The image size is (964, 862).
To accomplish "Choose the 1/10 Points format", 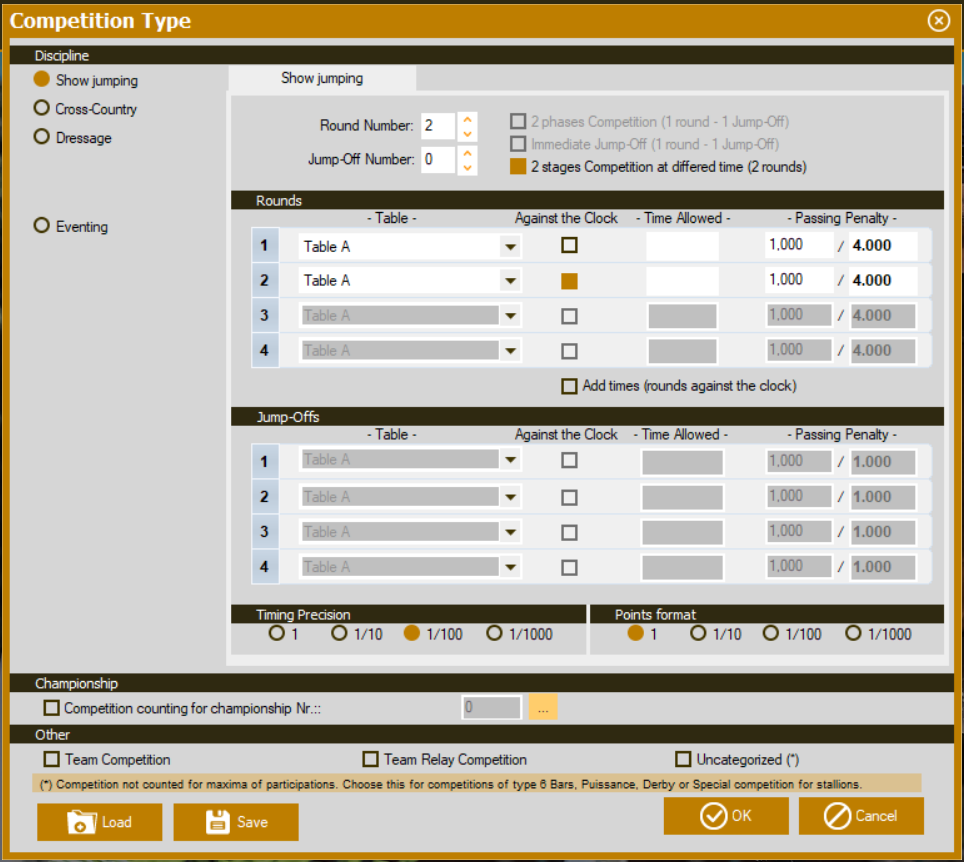I will [699, 633].
